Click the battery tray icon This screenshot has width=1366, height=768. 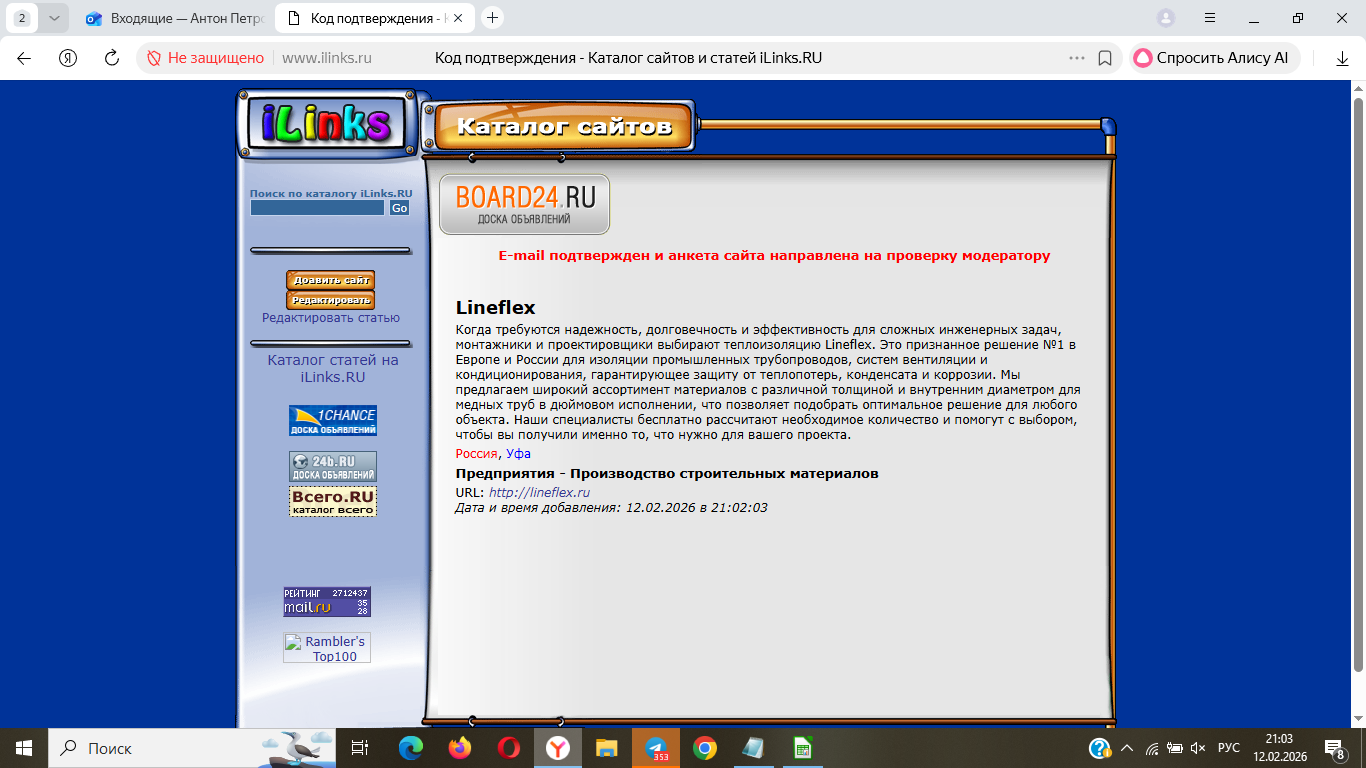[1174, 748]
